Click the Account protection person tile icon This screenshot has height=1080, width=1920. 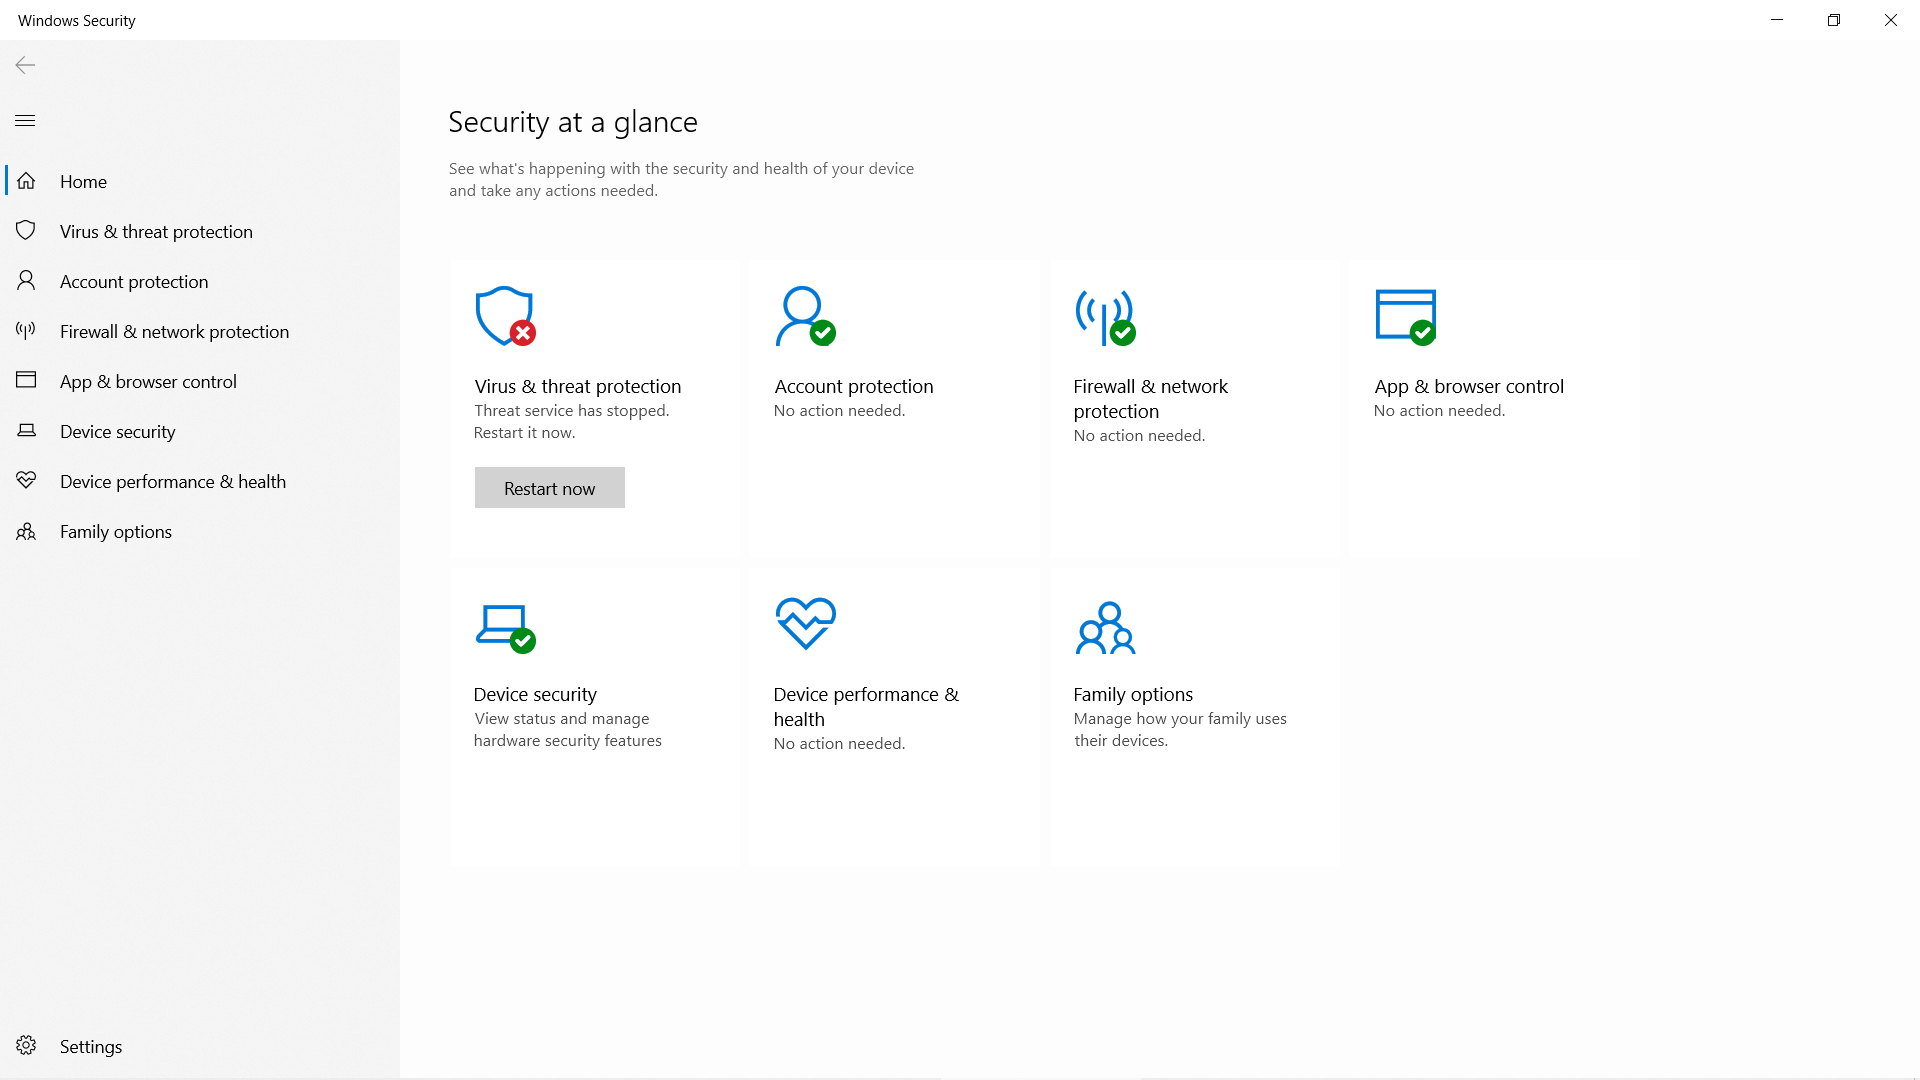click(x=805, y=316)
